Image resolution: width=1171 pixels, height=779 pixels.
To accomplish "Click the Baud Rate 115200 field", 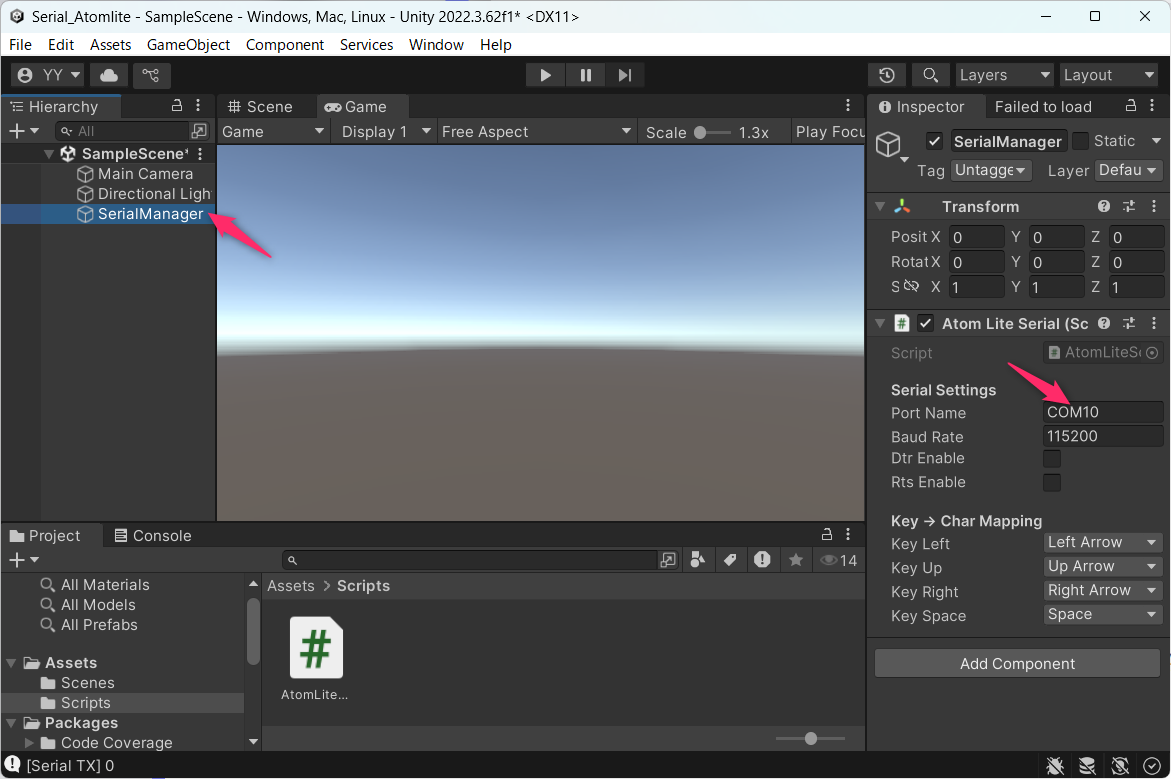I will coord(1102,436).
